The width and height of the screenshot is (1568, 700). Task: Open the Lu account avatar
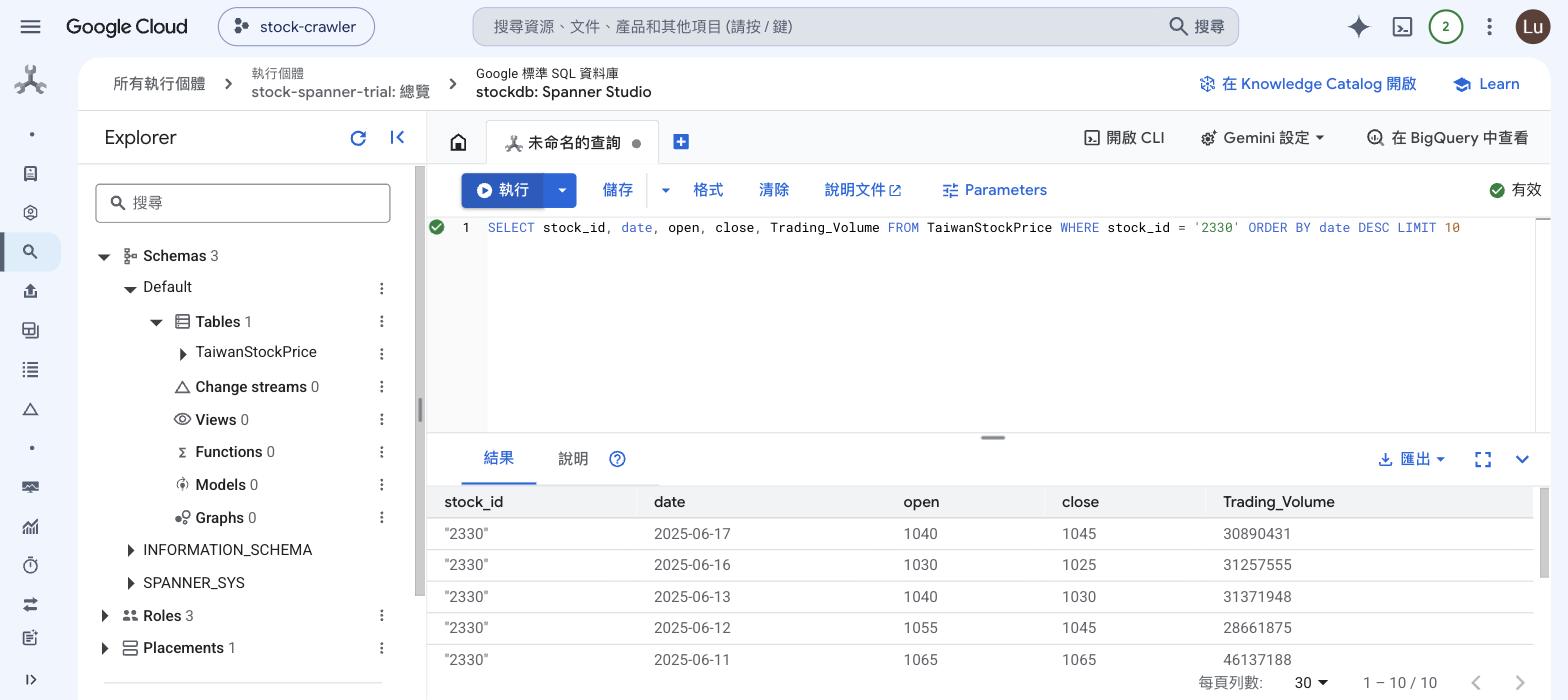click(x=1533, y=27)
